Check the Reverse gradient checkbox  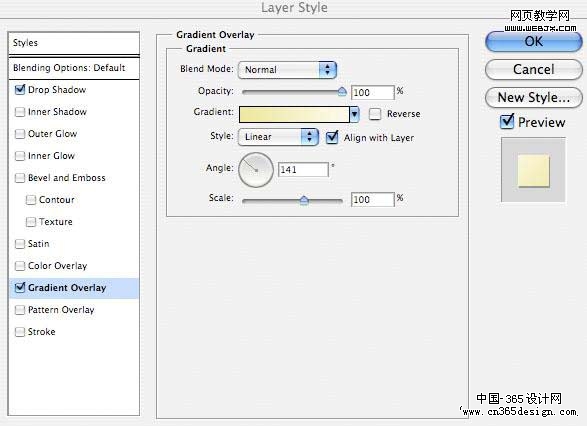tap(375, 114)
